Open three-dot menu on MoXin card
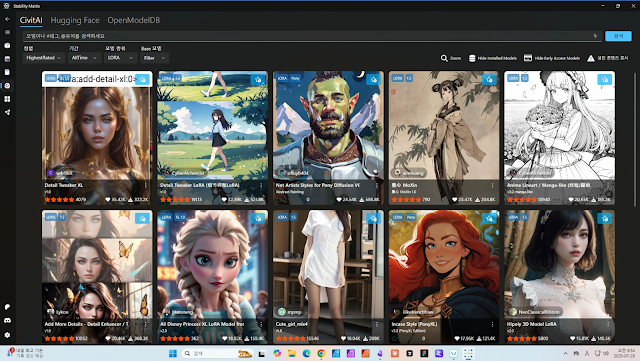This screenshot has height=361, width=640. (x=492, y=185)
